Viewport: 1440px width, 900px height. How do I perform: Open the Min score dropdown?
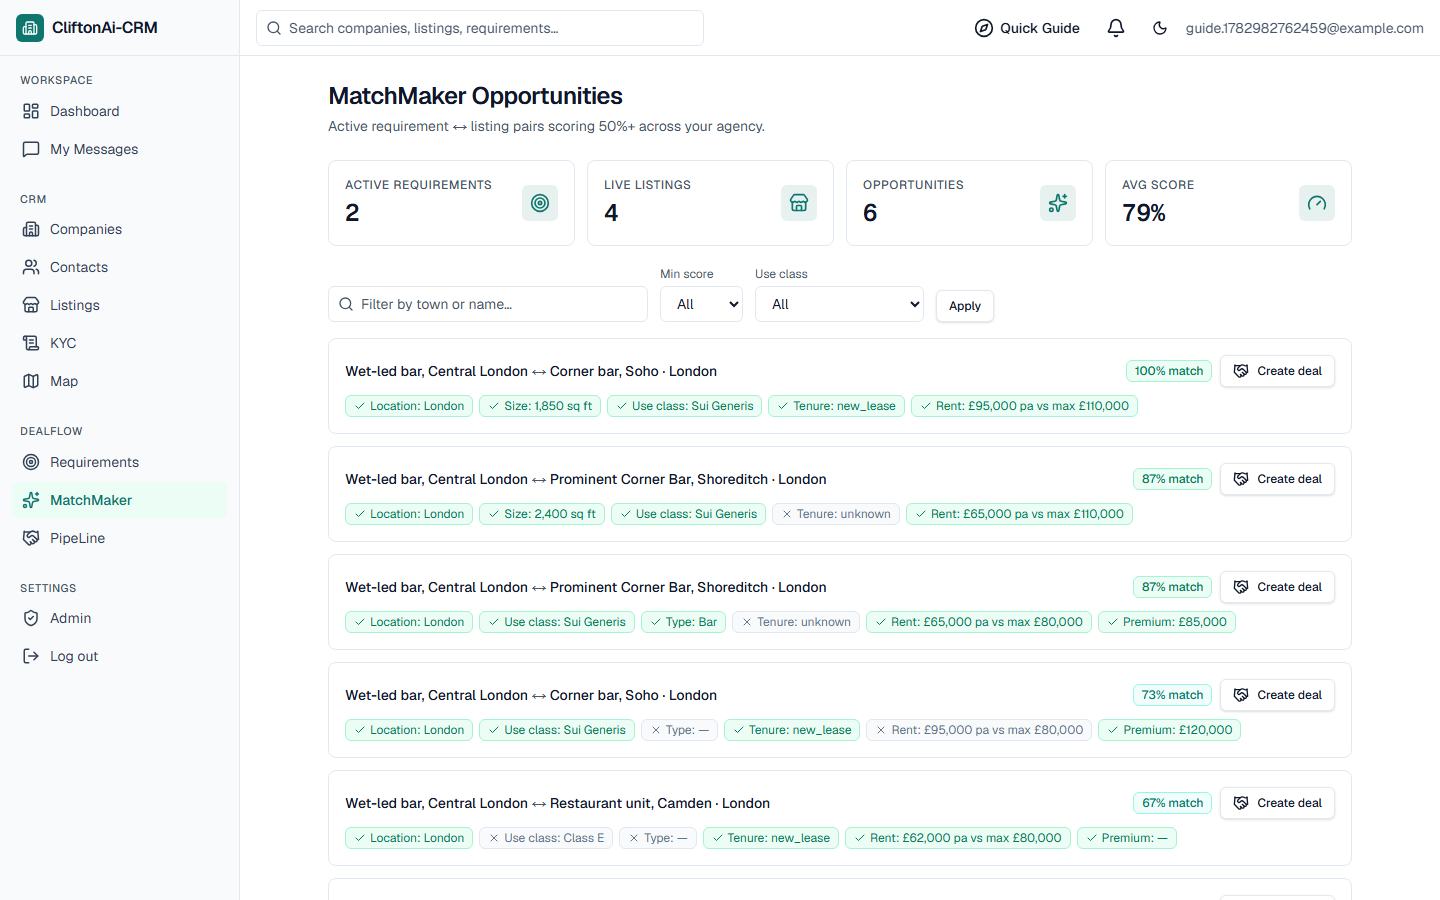coord(701,304)
